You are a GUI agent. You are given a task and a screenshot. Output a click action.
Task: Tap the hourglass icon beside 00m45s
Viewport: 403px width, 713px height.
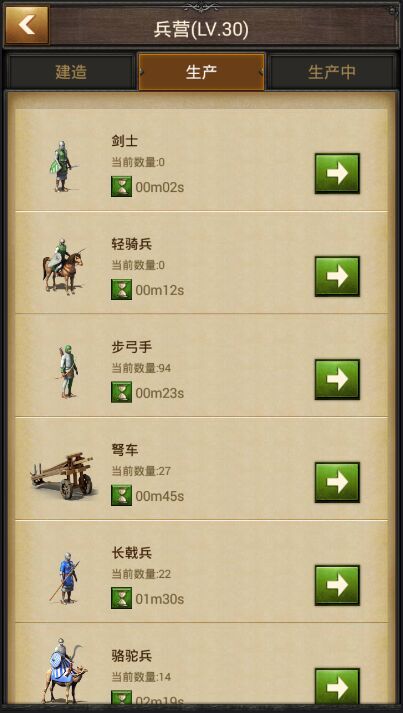(121, 495)
